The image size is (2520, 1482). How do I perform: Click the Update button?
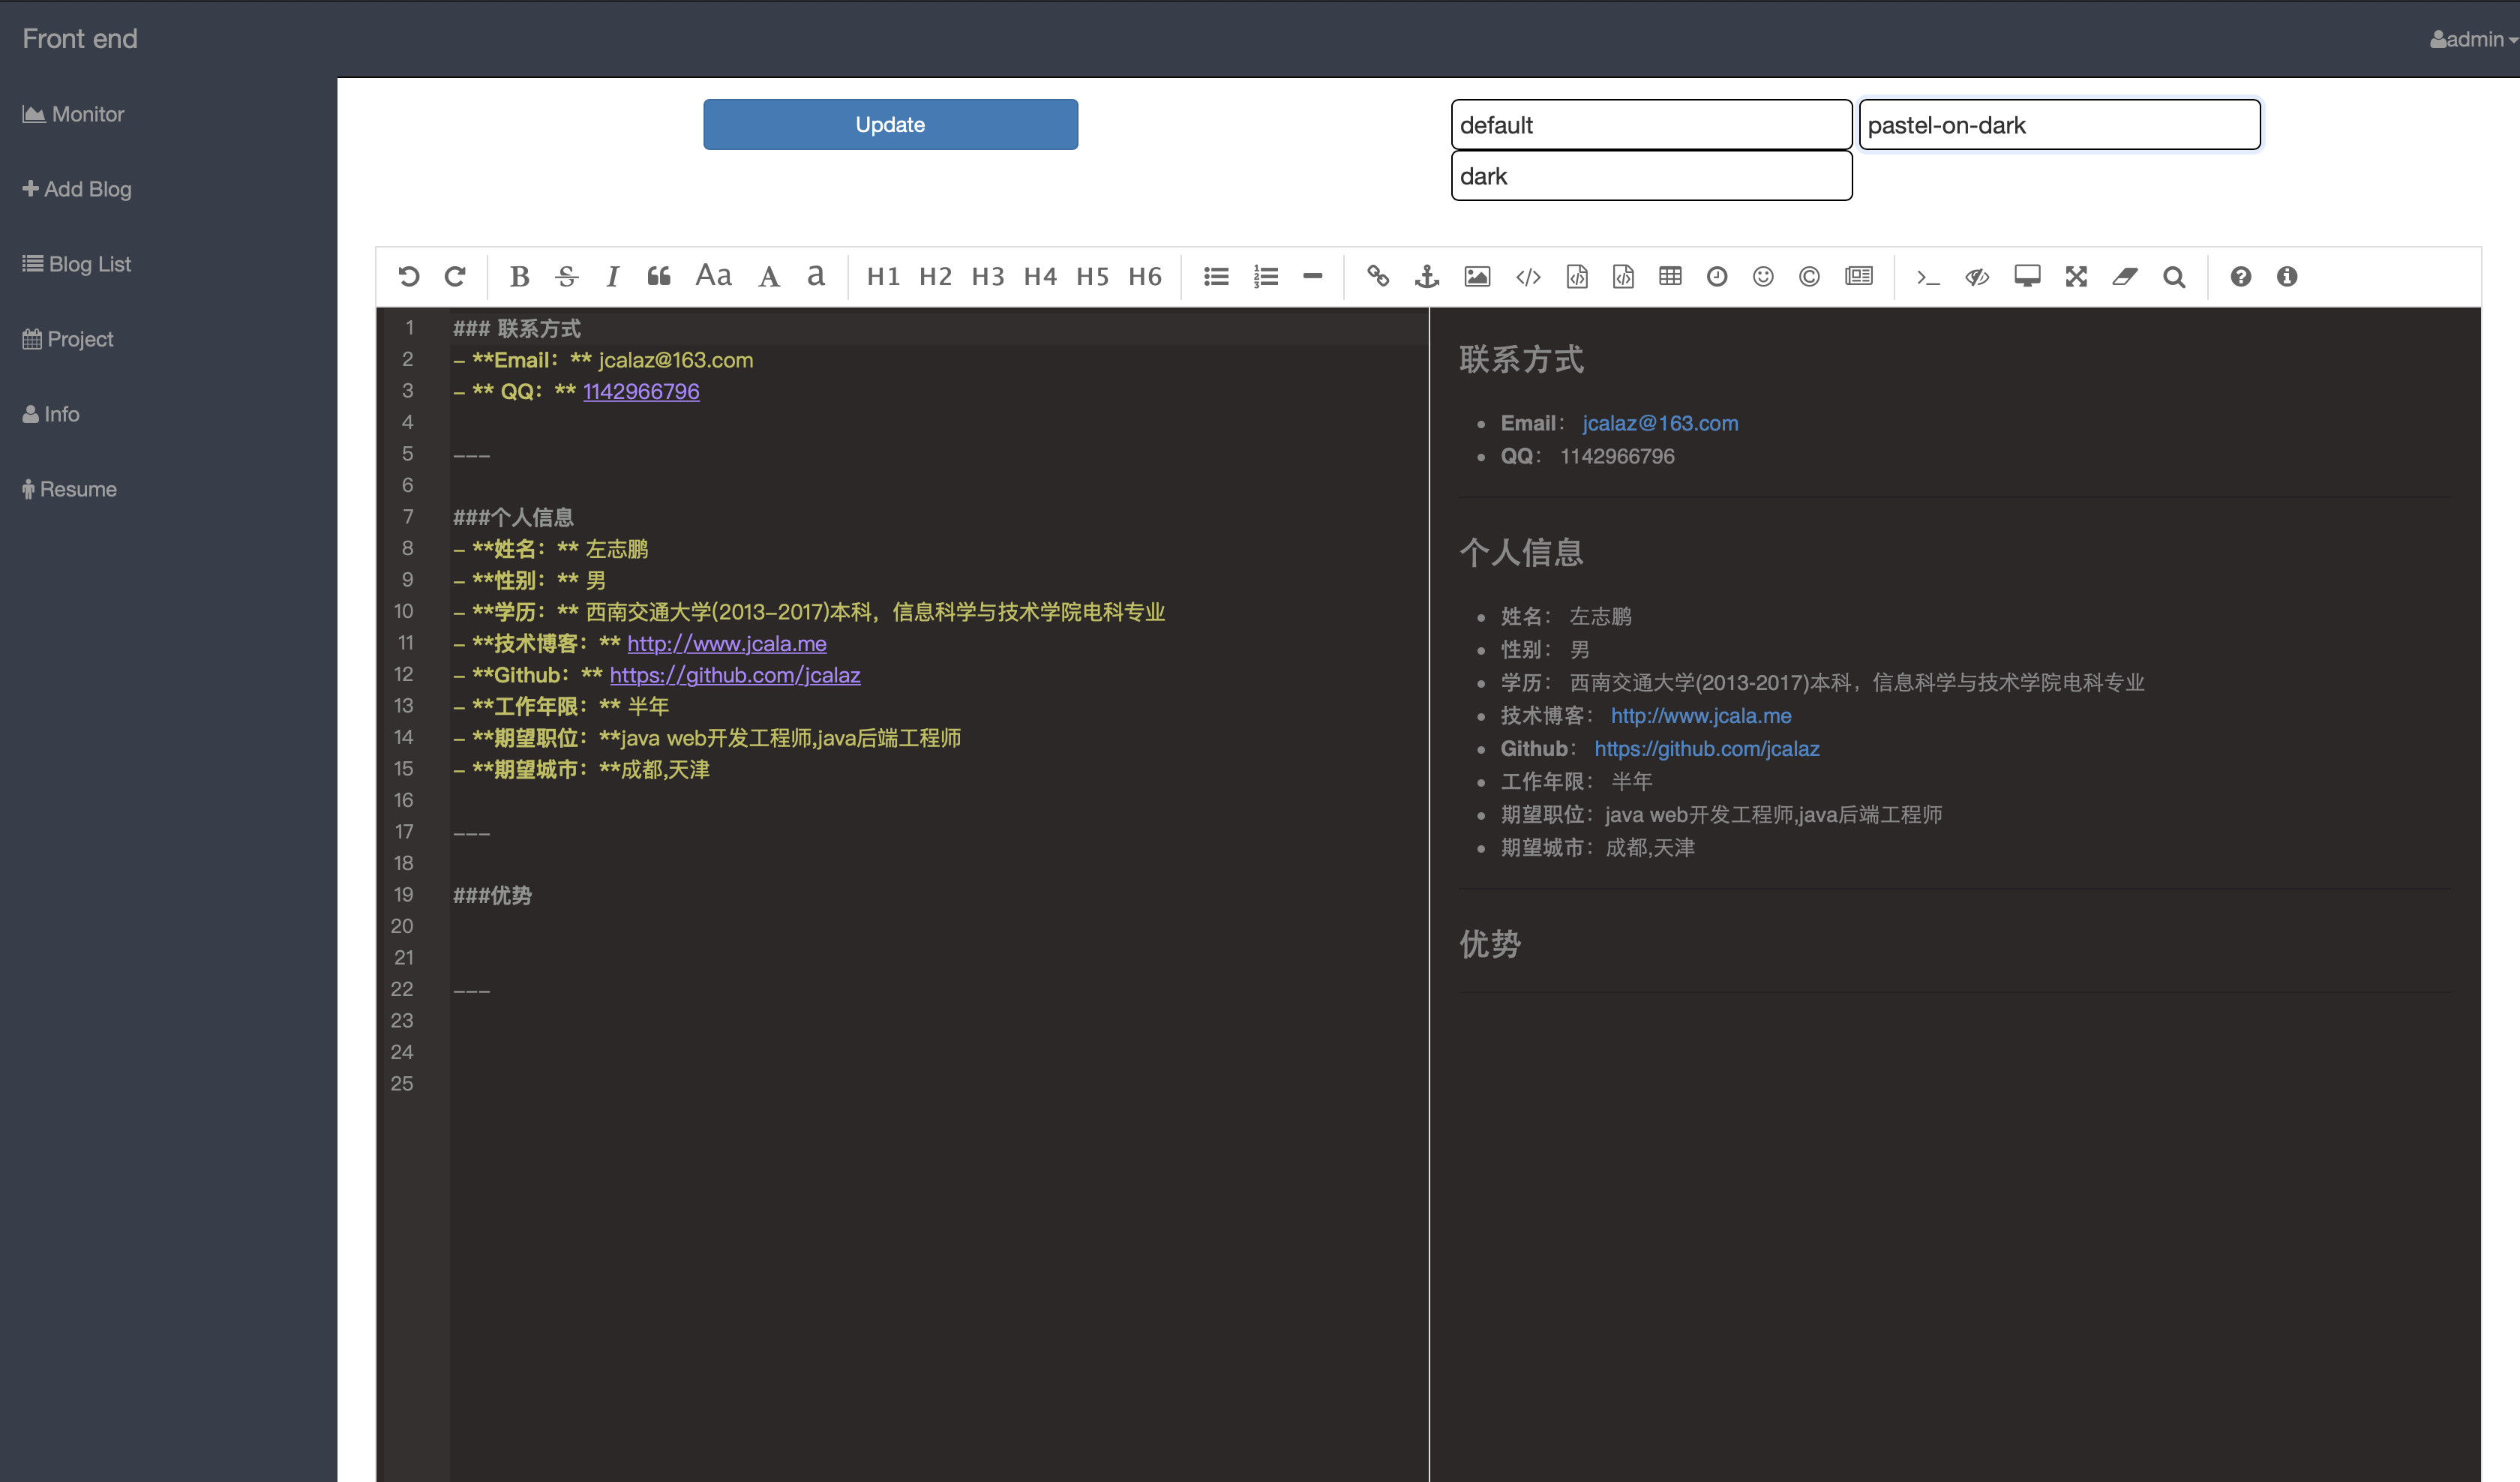click(x=890, y=125)
